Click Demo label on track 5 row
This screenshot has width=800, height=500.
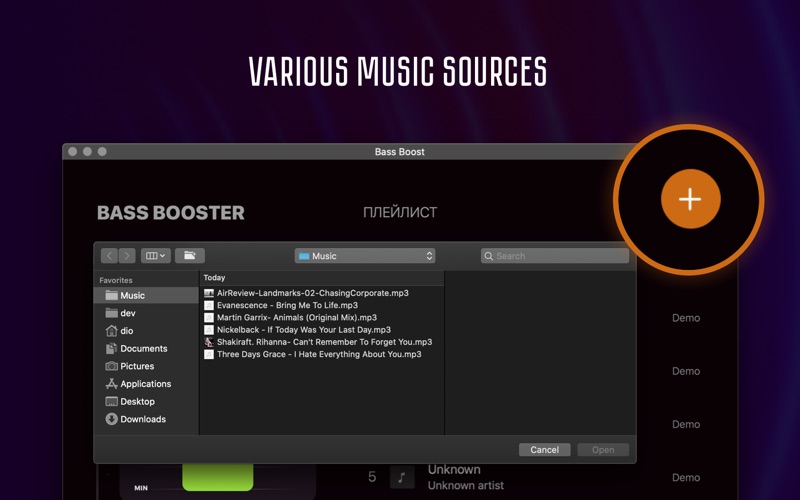point(686,478)
